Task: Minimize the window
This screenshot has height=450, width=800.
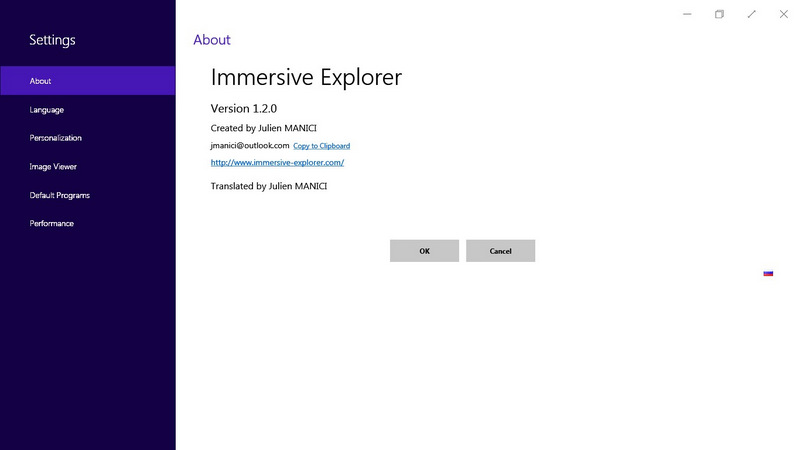Action: [x=687, y=14]
